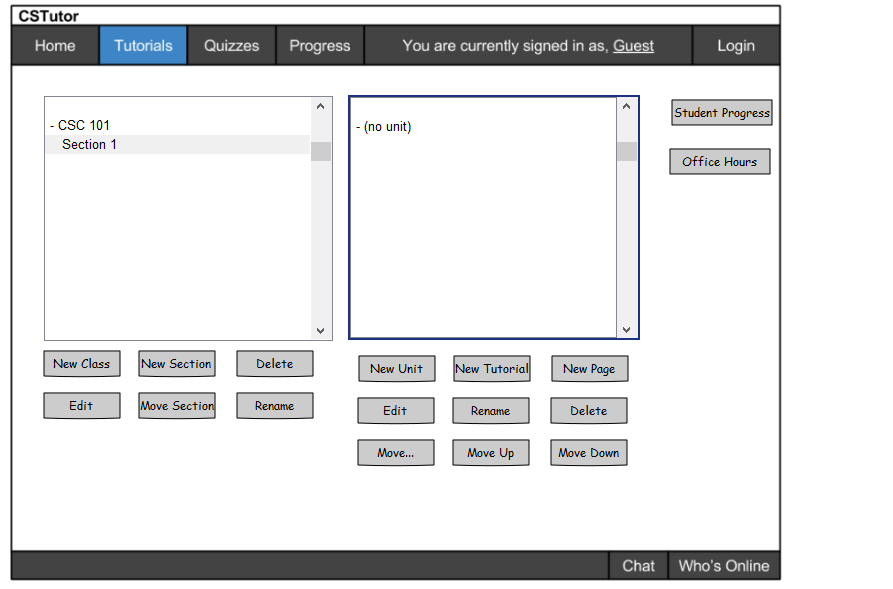Screen dimensions: 893x589
Task: Create a New Unit
Action: coord(396,369)
